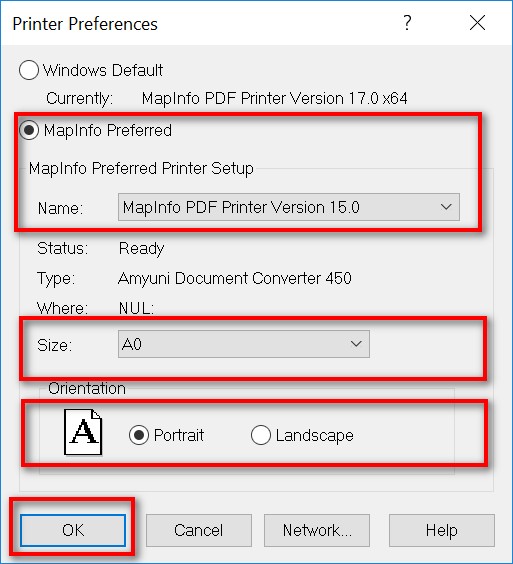
Task: Click the chevron arrow of the Size dropdown
Action: (356, 344)
